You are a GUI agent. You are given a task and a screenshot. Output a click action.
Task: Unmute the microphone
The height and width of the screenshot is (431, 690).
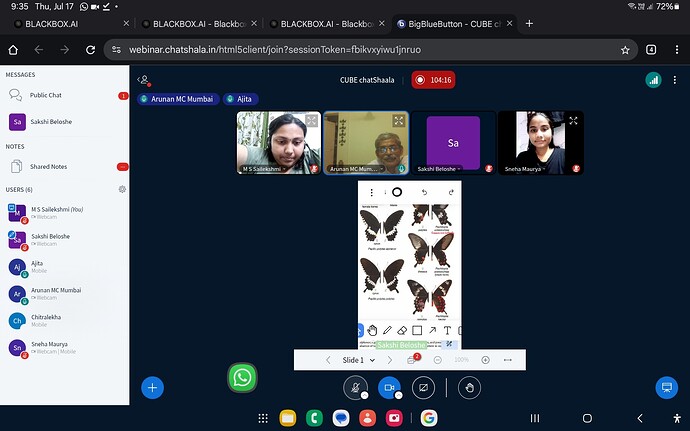[356, 388]
